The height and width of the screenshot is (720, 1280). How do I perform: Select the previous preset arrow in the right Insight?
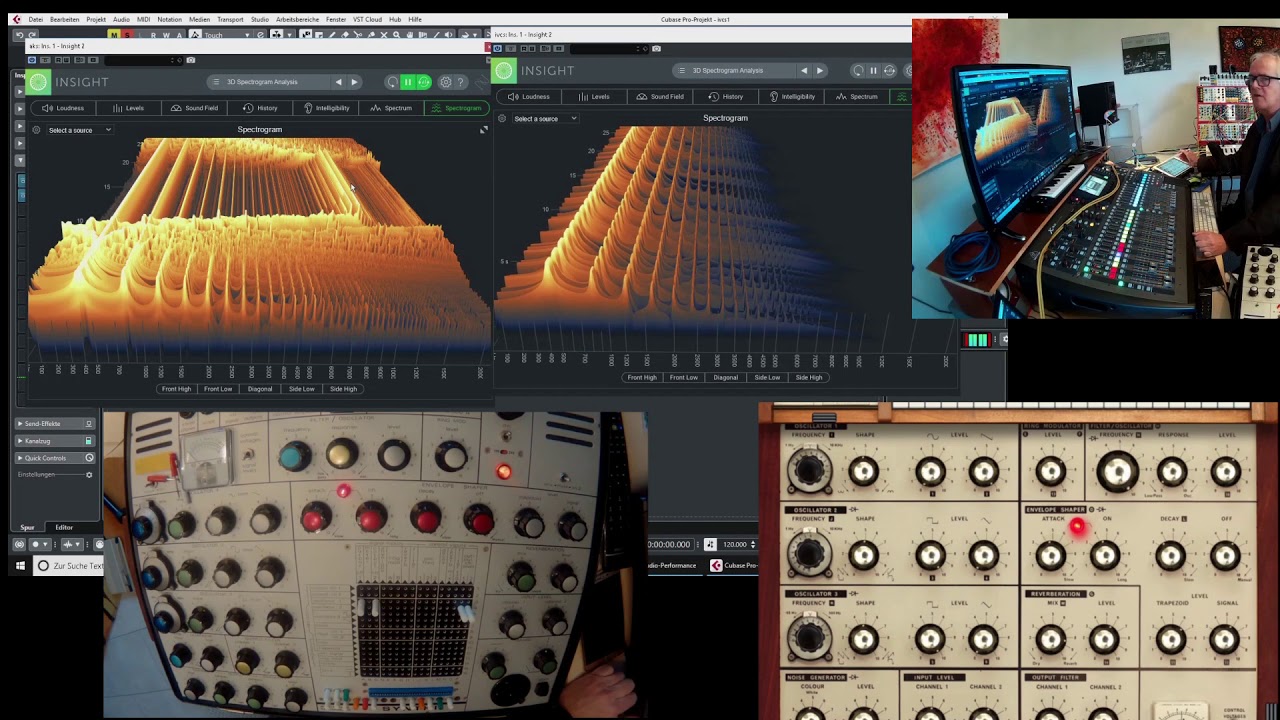click(x=804, y=70)
